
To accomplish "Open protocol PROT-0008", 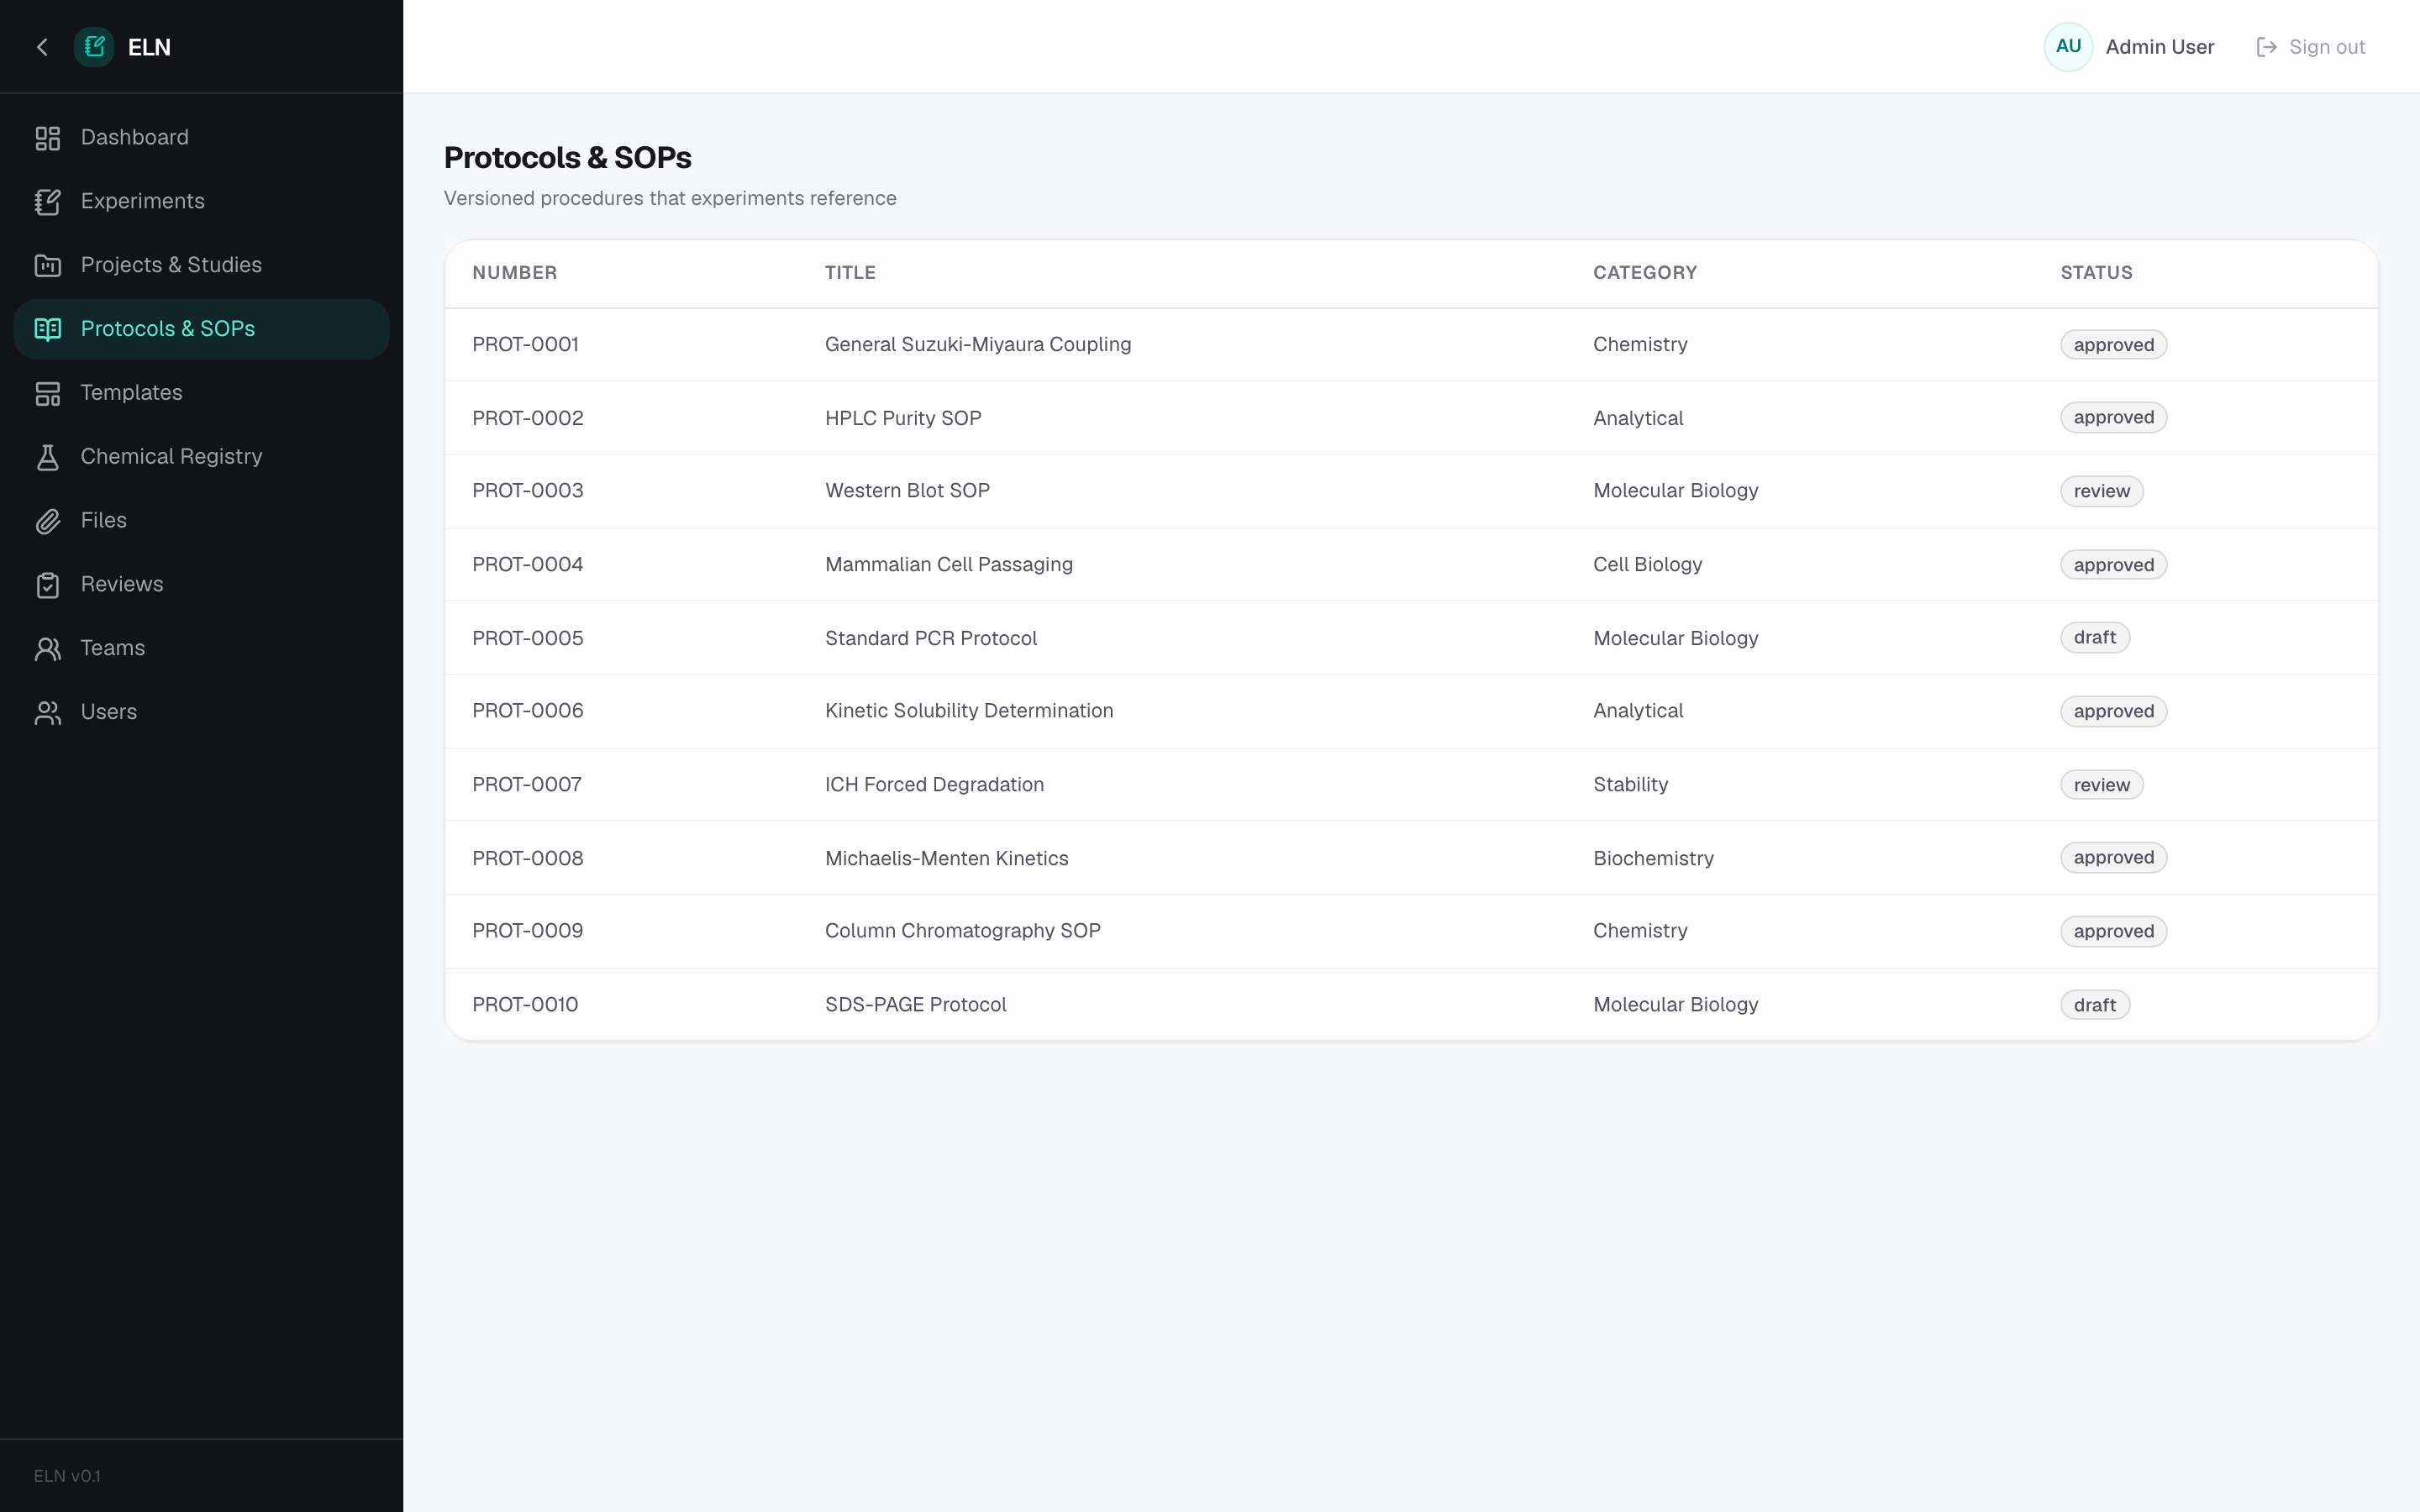I will pyautogui.click(x=527, y=858).
